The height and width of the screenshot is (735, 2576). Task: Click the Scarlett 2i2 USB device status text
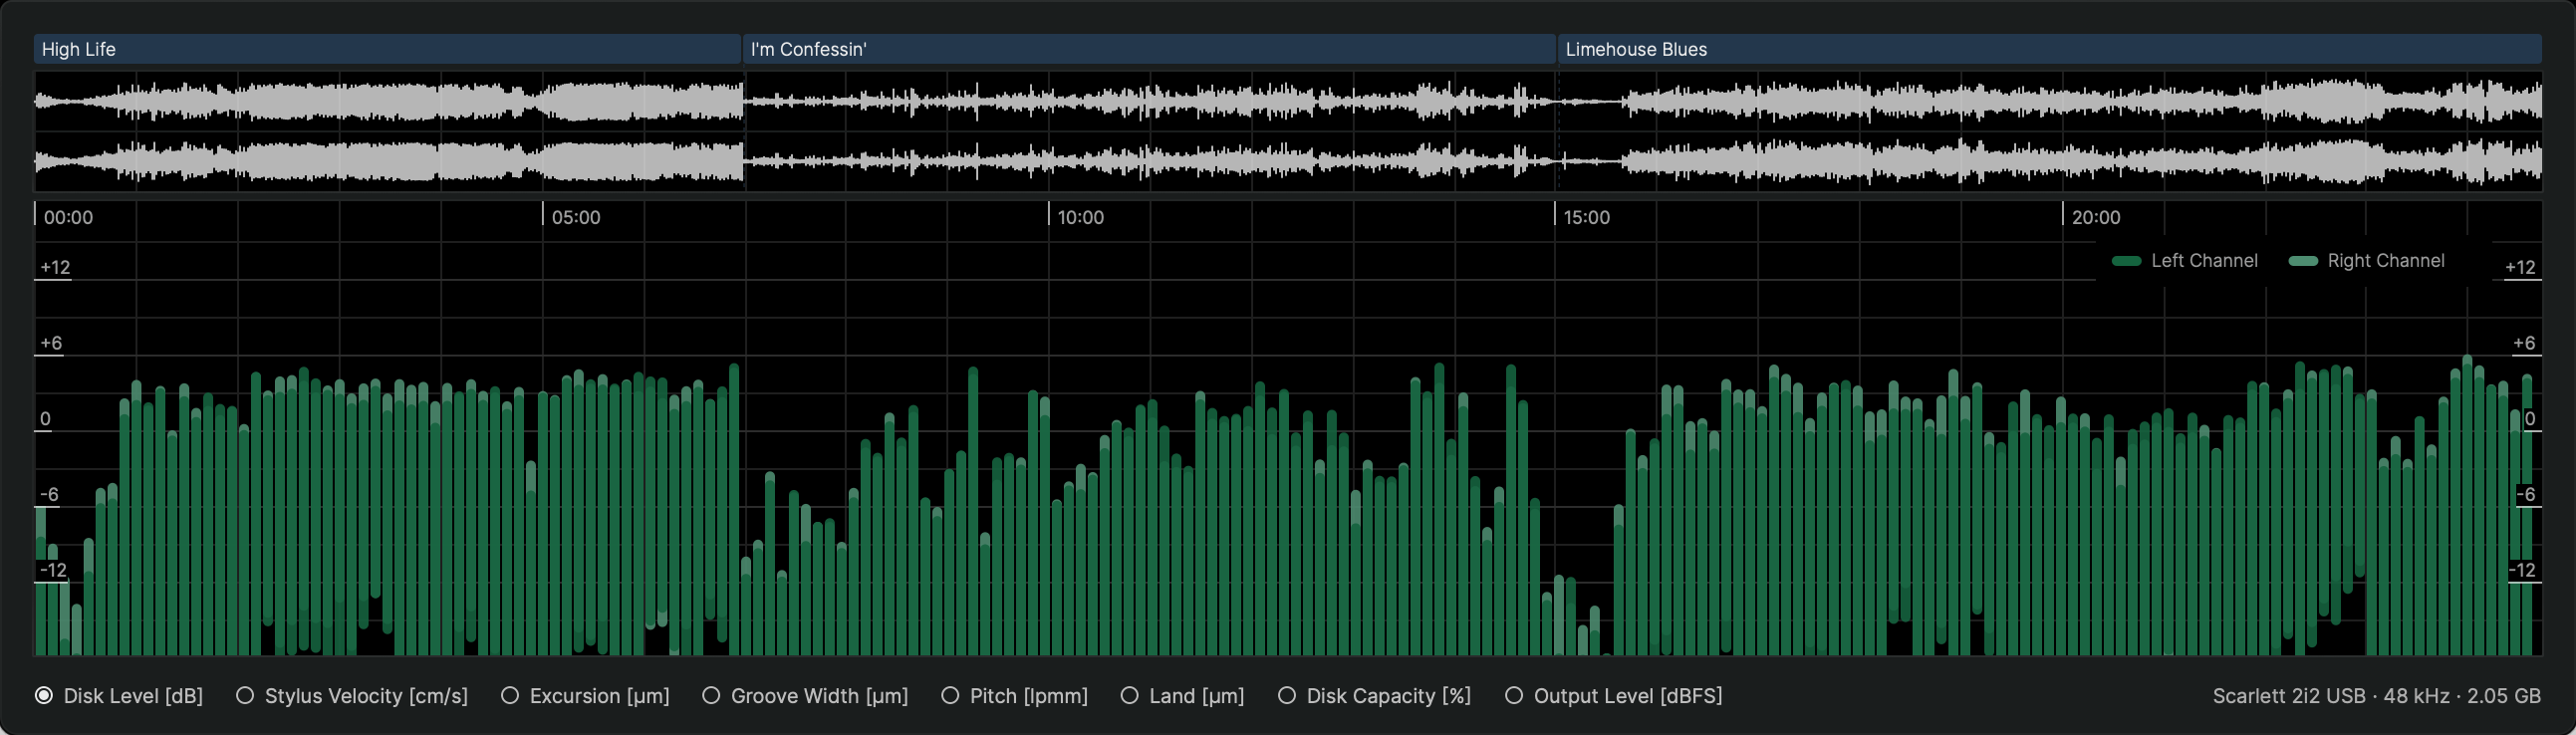click(2376, 696)
